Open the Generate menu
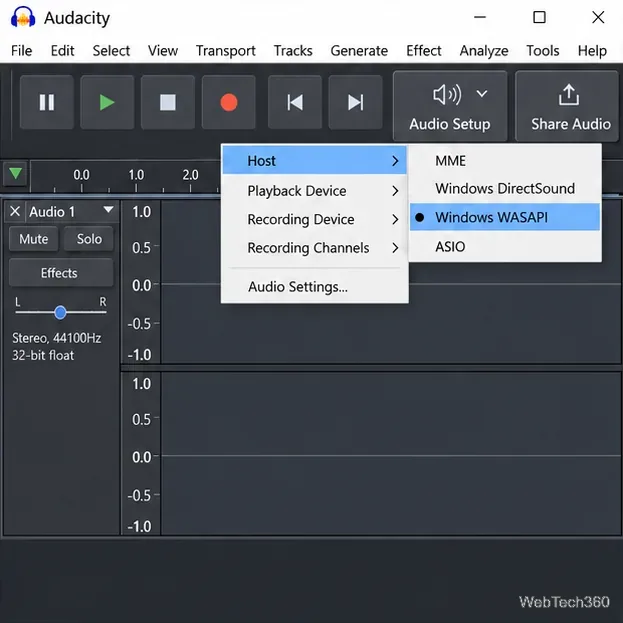Viewport: 623px width, 623px height. pyautogui.click(x=359, y=51)
